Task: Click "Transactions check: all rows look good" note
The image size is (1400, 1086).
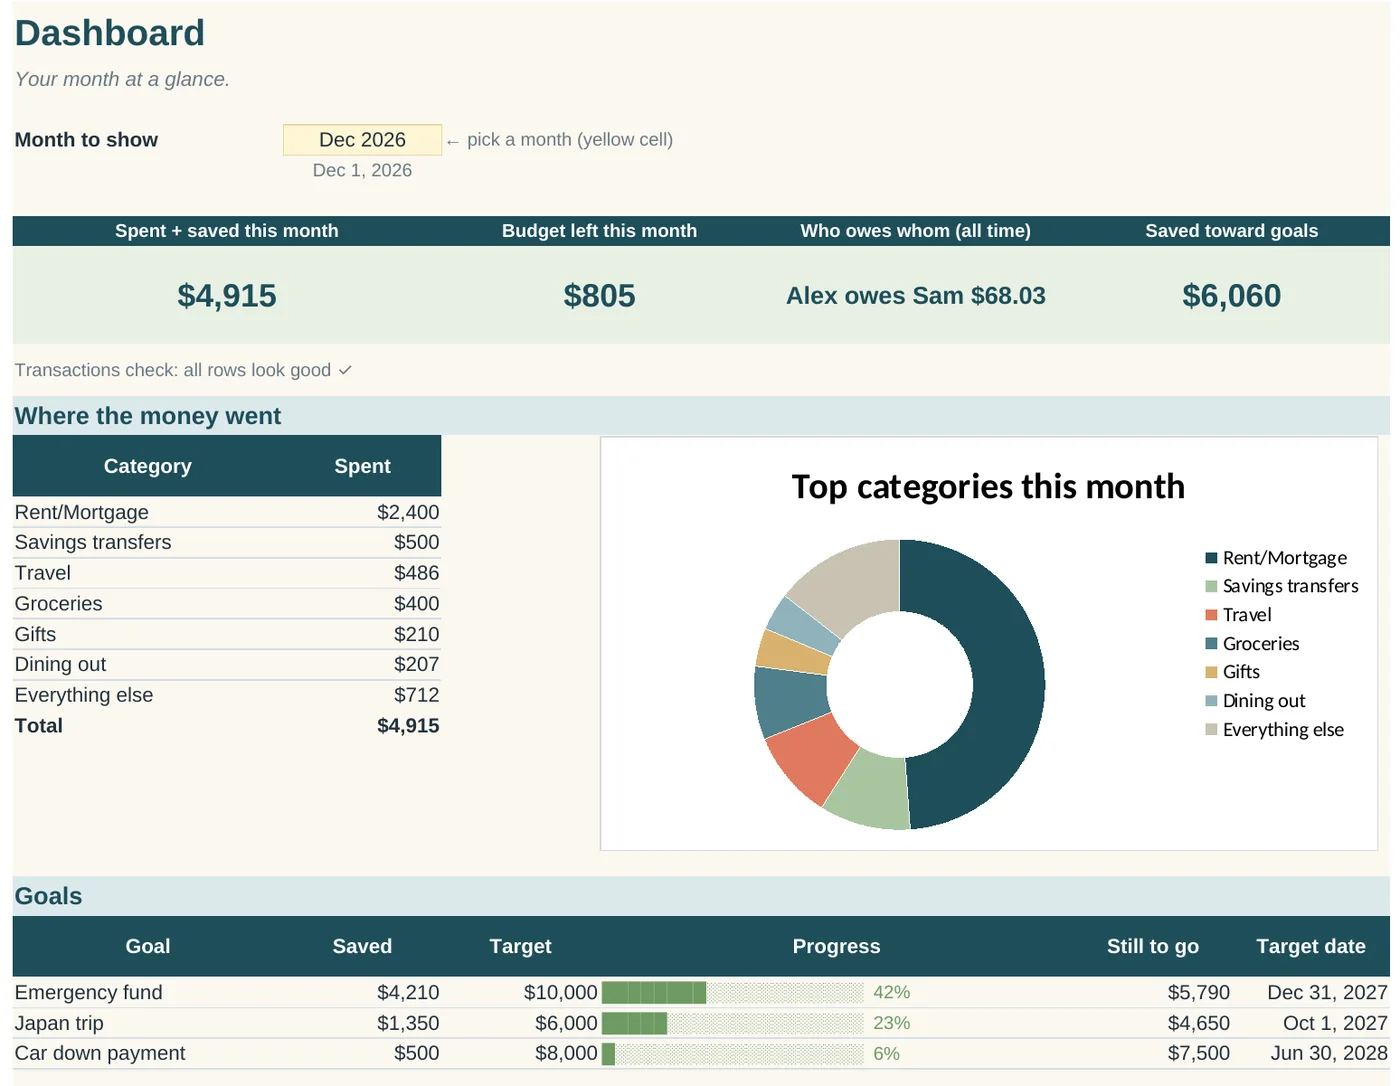Action: coord(183,370)
